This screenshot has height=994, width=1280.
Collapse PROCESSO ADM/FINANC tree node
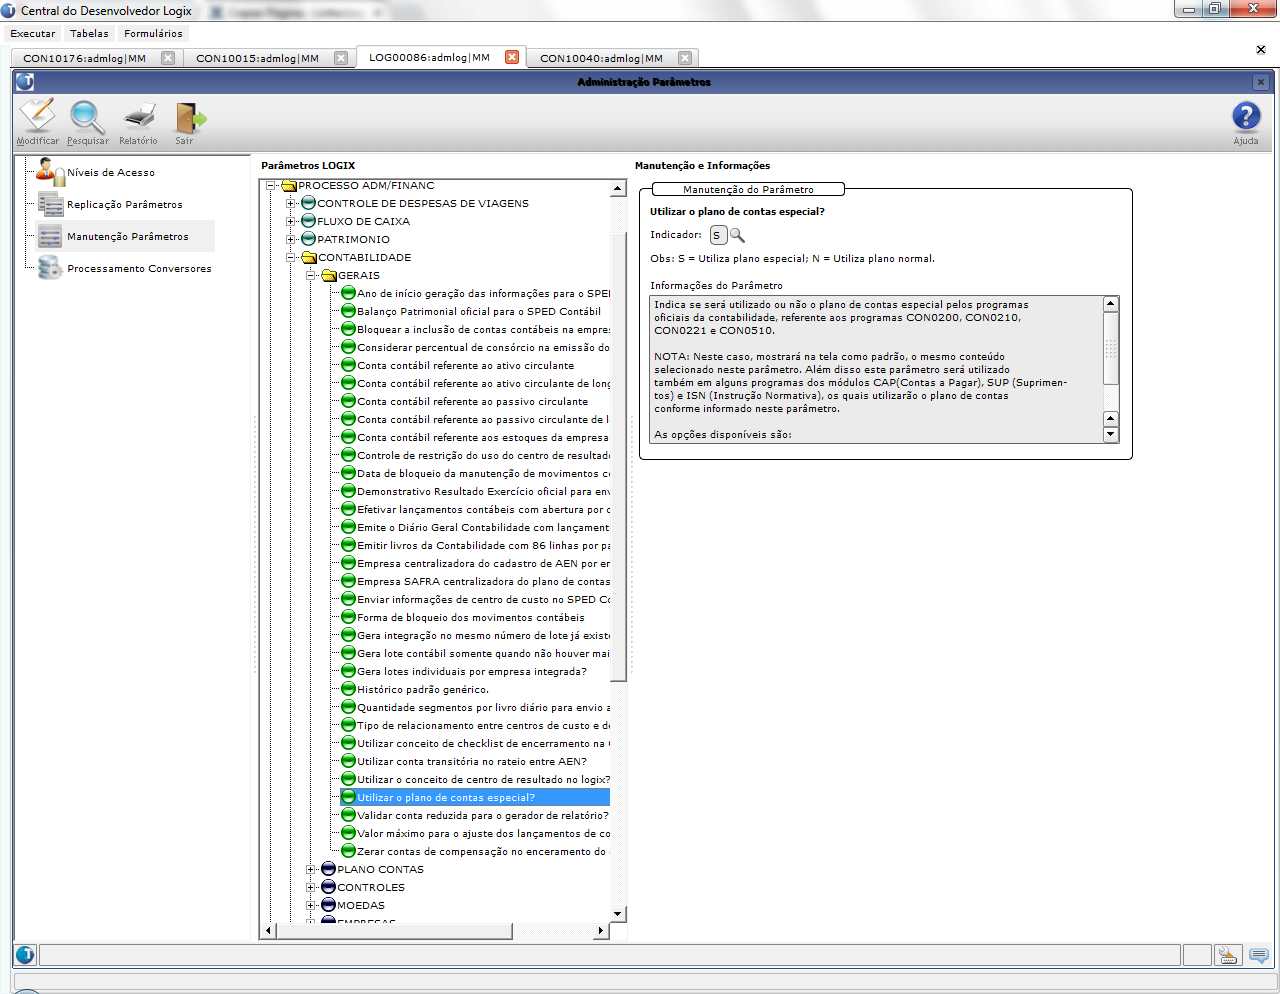point(271,186)
